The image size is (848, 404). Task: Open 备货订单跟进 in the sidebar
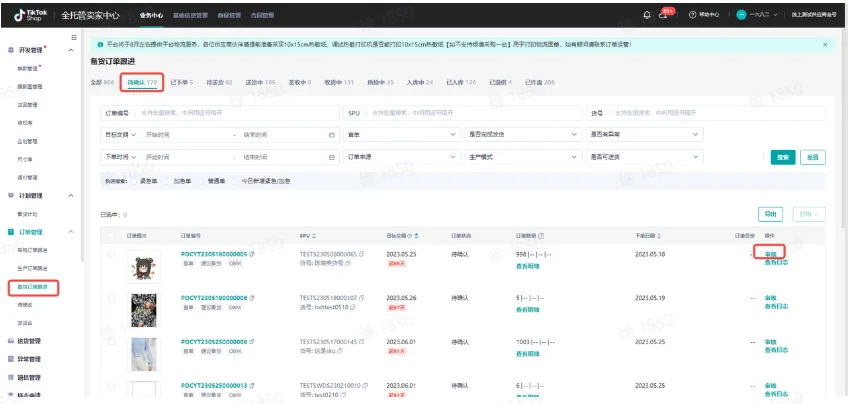coord(33,287)
